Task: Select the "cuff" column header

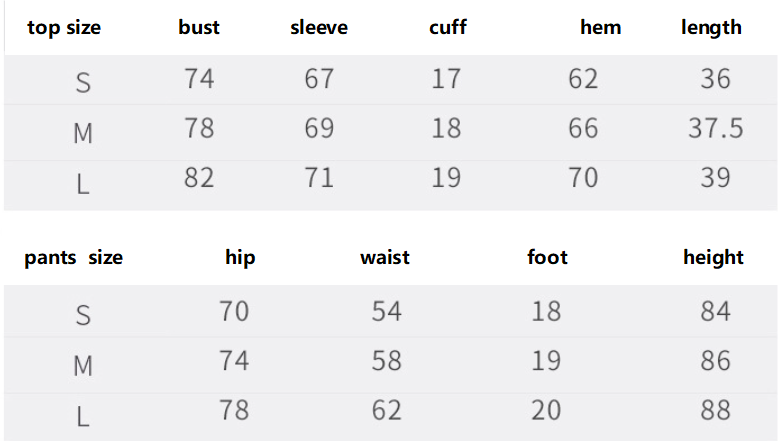Action: [448, 28]
